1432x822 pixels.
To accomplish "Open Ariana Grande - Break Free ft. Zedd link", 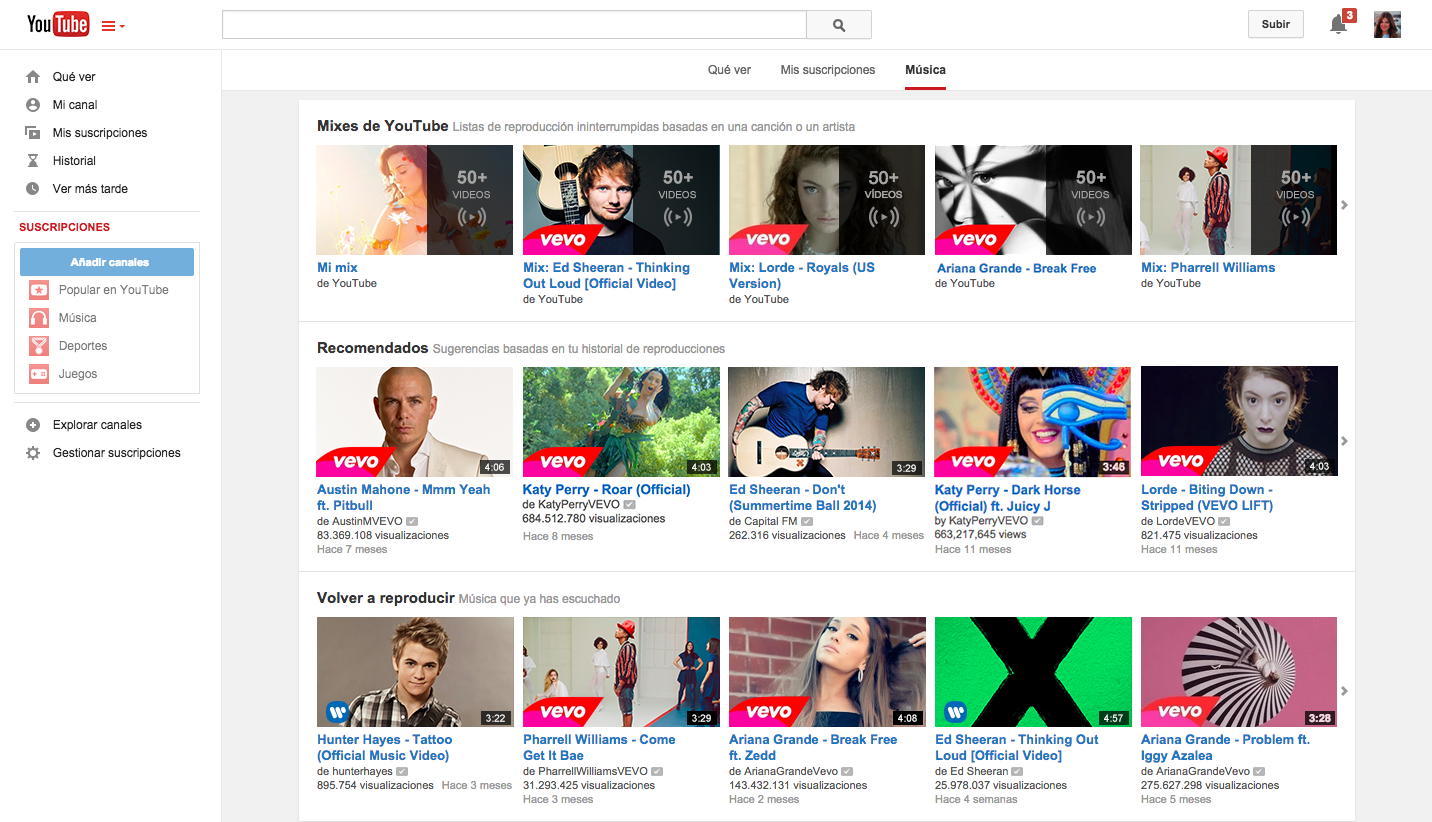I will pyautogui.click(x=813, y=748).
